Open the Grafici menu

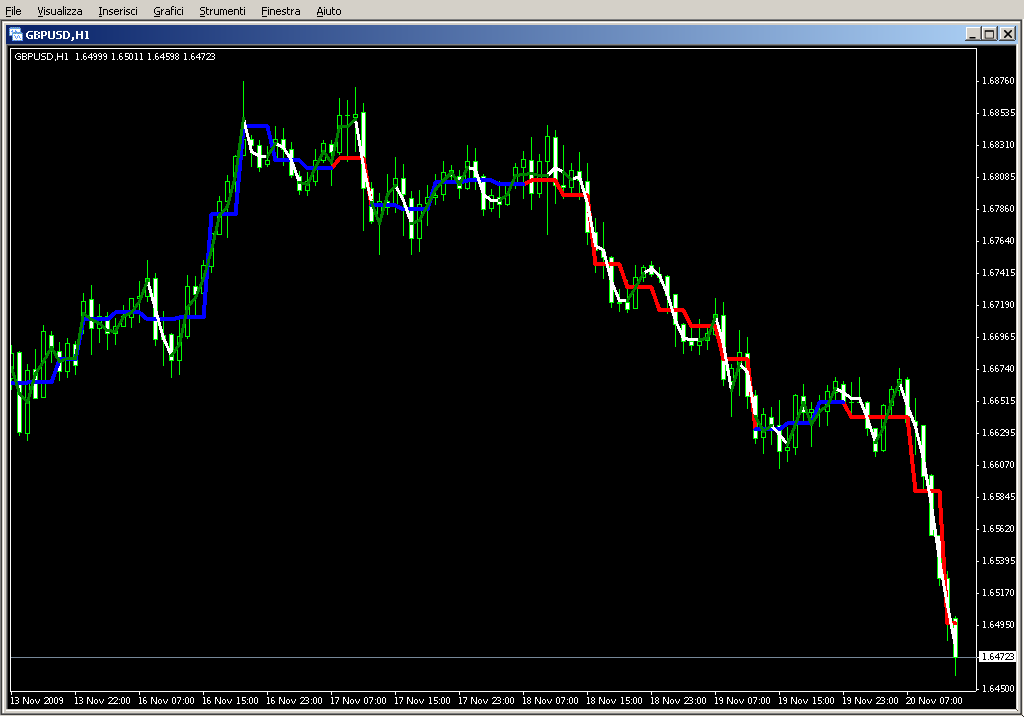pos(168,11)
